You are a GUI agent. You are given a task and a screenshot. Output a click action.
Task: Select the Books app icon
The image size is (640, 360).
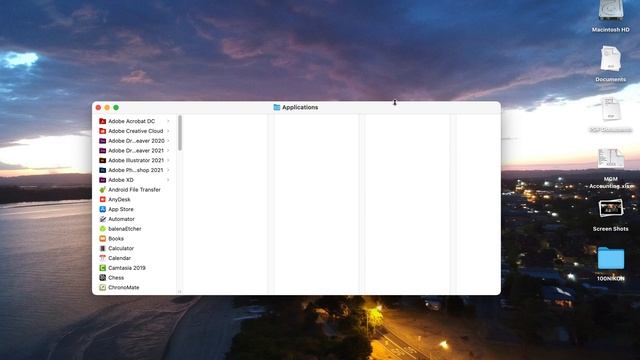coord(102,239)
